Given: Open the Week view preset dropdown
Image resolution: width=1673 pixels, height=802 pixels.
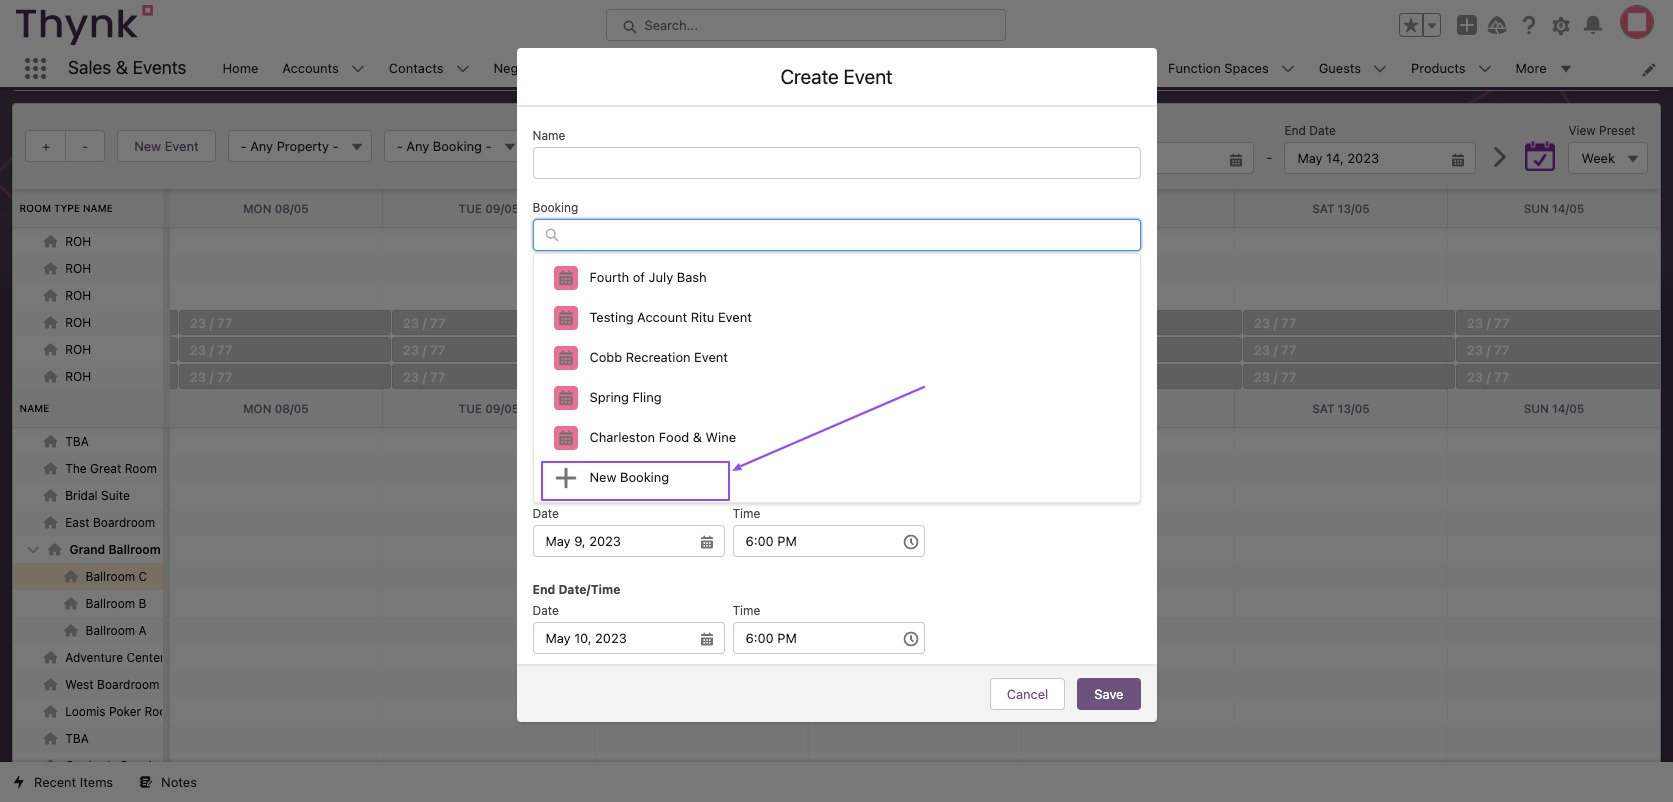Looking at the screenshot, I should pyautogui.click(x=1607, y=158).
